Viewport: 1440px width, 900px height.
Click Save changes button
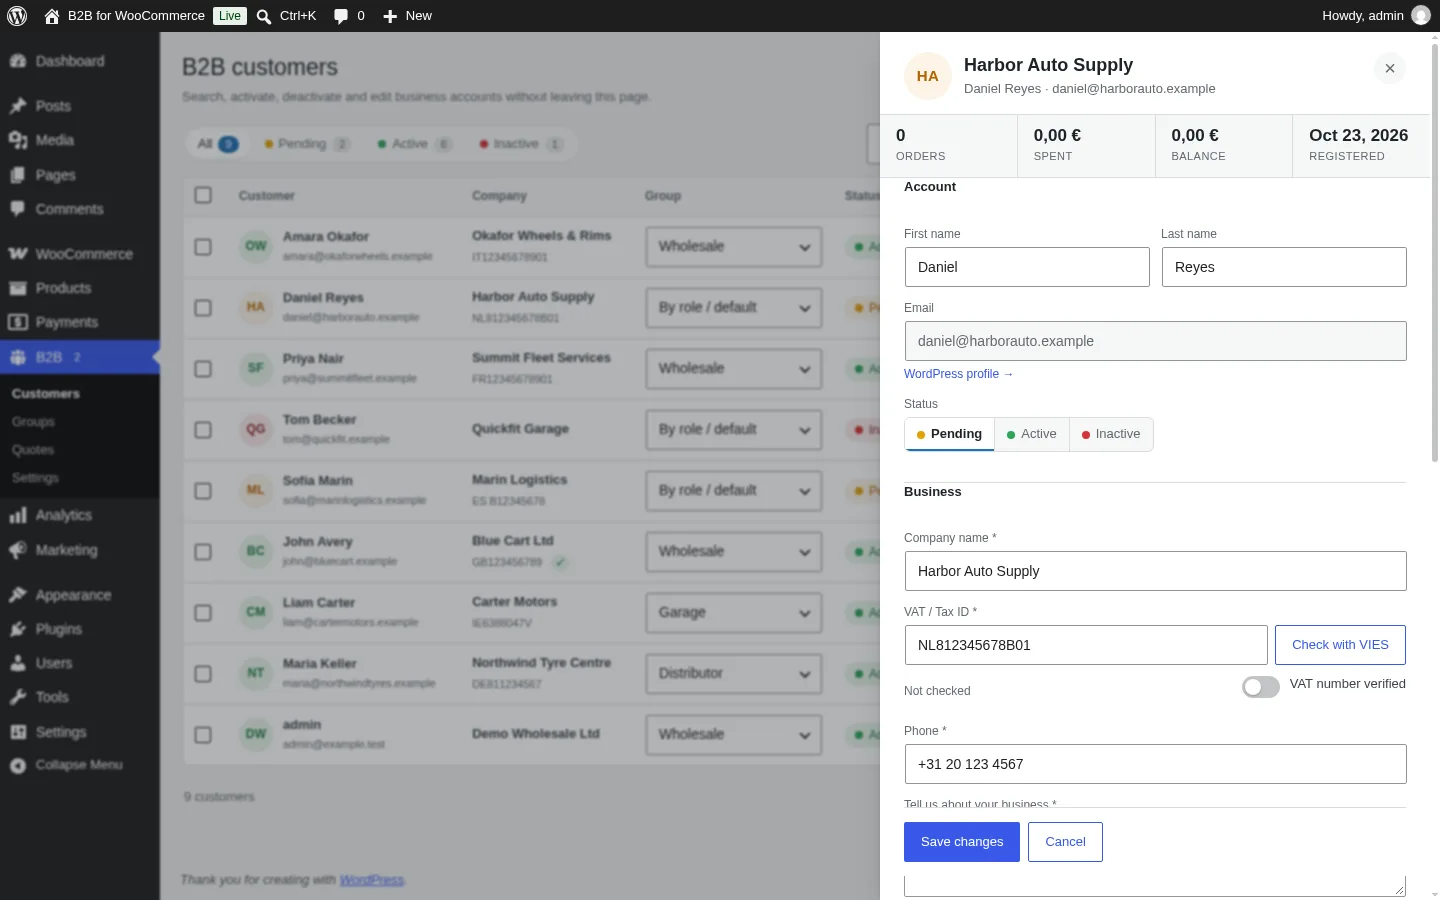pos(962,842)
